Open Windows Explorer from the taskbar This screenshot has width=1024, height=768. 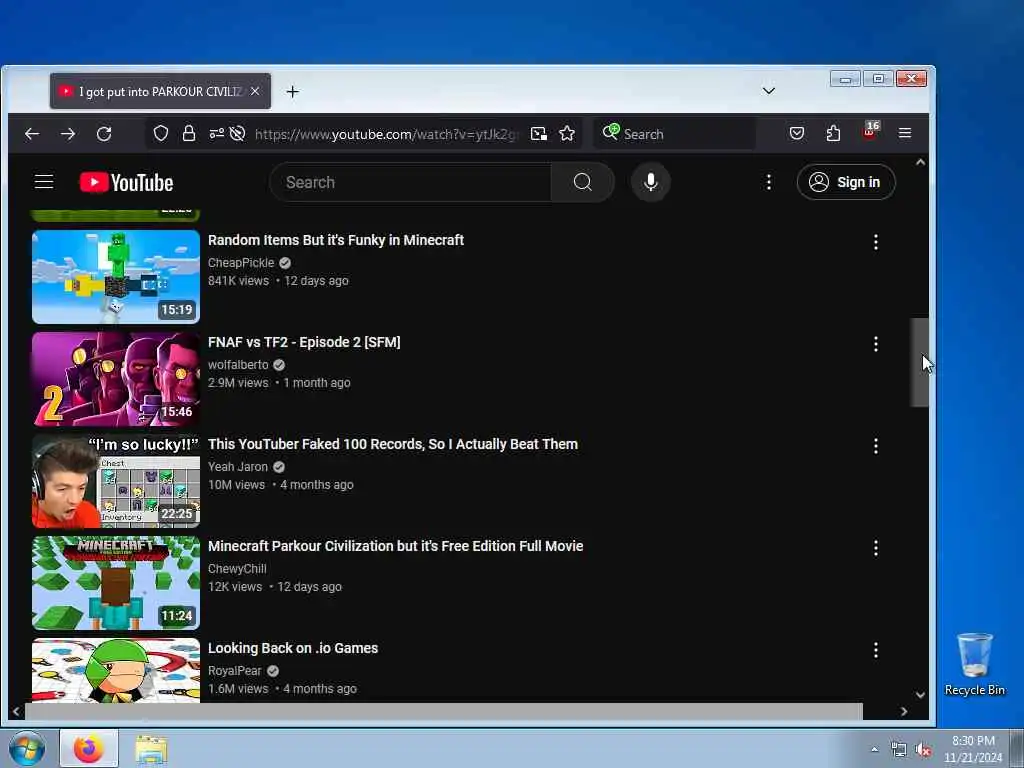[x=151, y=749]
